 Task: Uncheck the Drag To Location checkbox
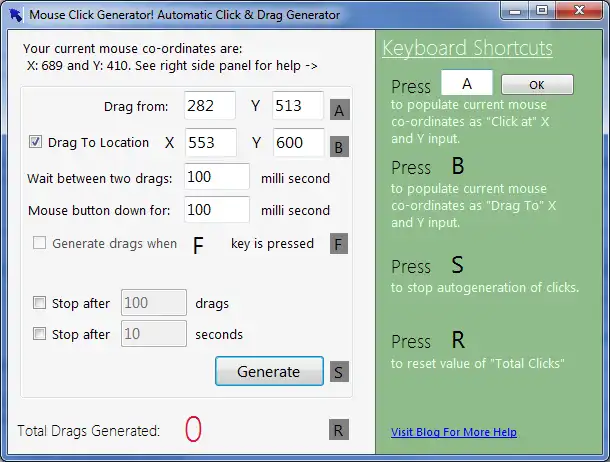pos(35,142)
